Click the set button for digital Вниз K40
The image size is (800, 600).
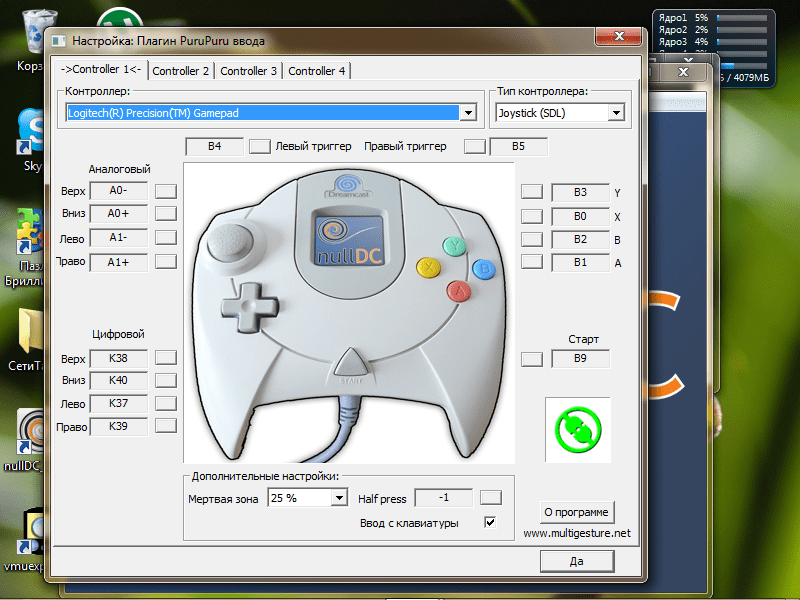[166, 380]
